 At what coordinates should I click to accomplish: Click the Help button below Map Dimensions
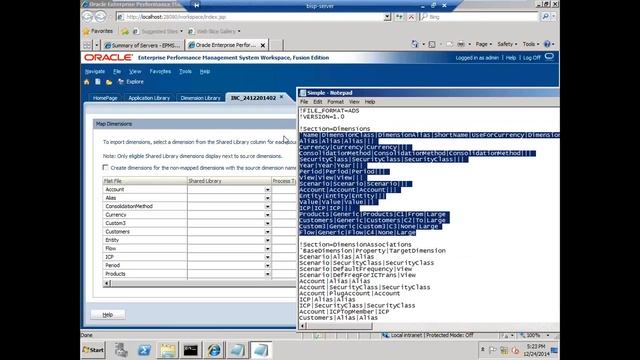coord(108,315)
